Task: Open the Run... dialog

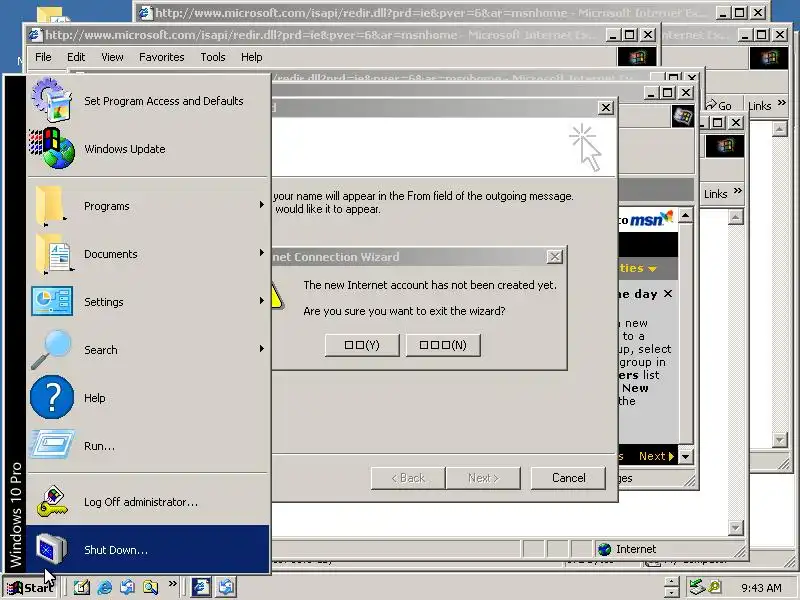Action: tap(148, 445)
